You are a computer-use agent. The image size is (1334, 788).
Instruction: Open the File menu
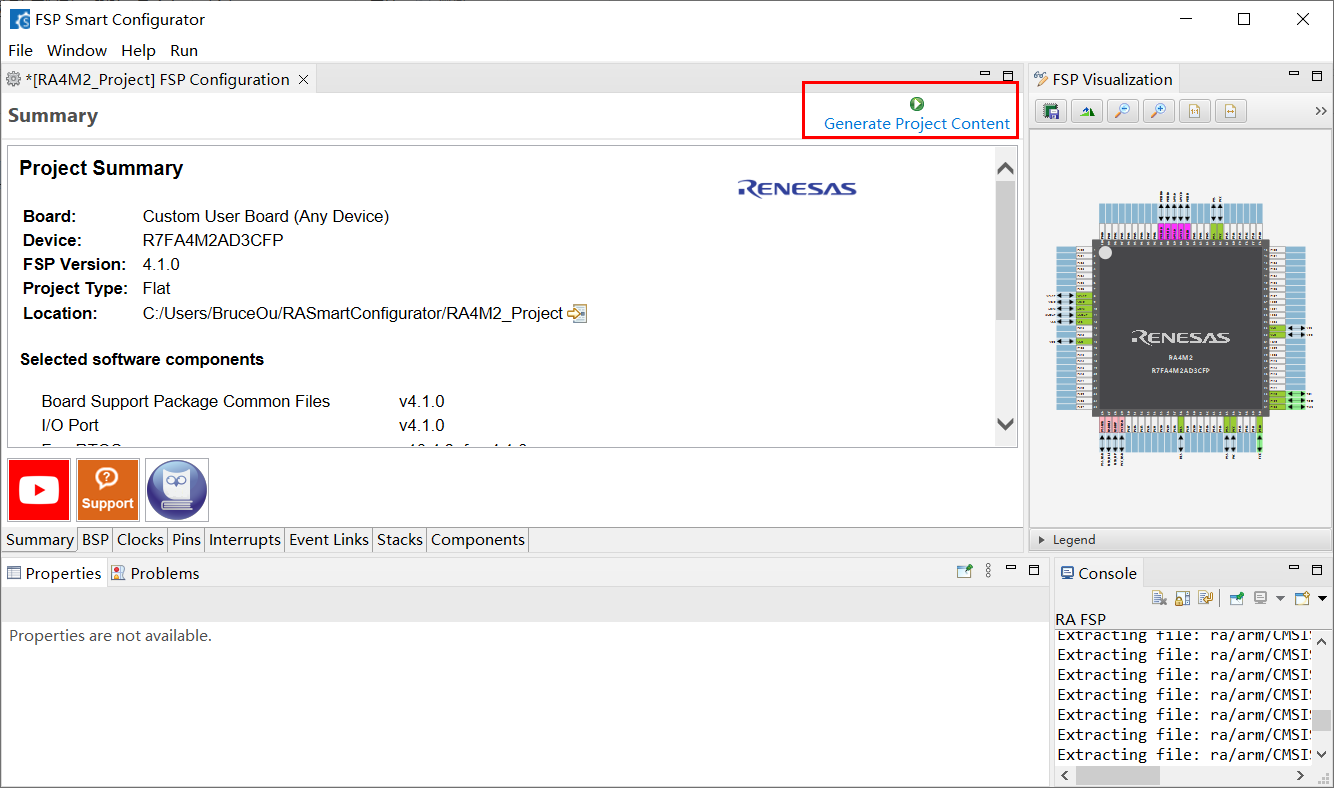(x=20, y=50)
